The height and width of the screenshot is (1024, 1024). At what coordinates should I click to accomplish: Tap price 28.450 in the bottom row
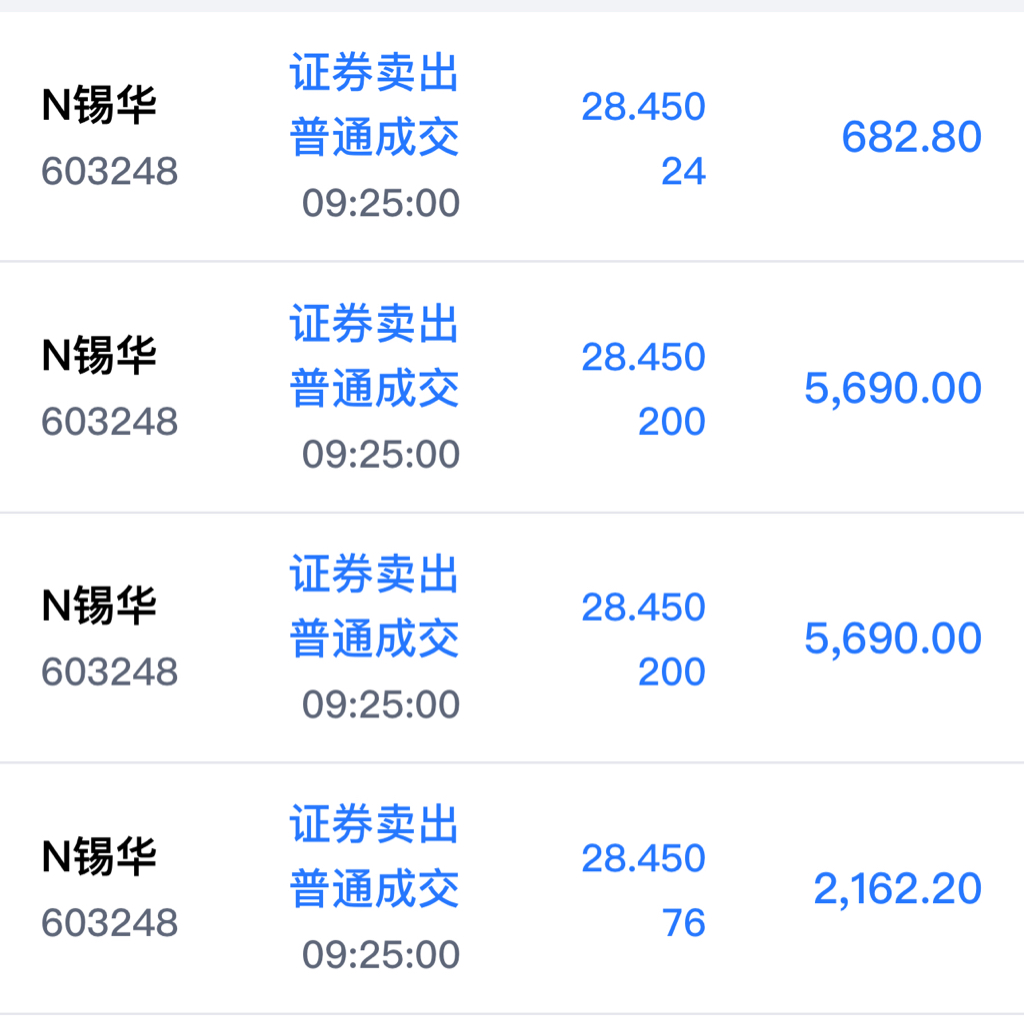[x=643, y=857]
